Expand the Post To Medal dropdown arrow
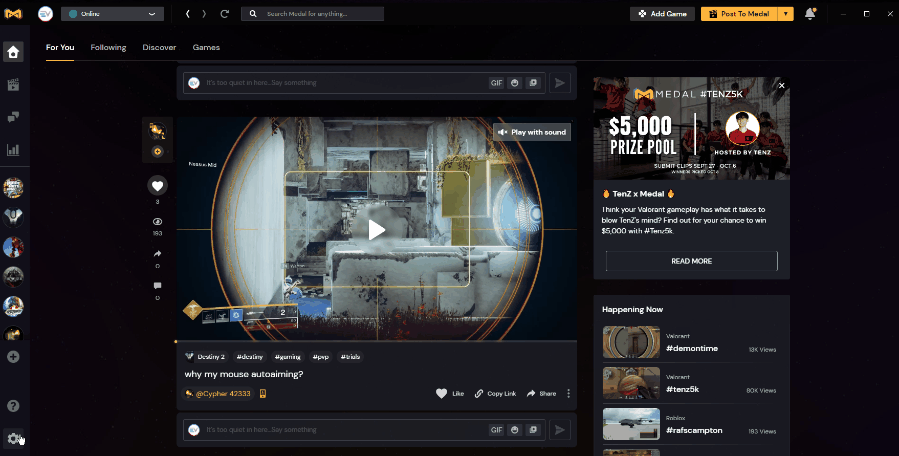 coord(785,14)
